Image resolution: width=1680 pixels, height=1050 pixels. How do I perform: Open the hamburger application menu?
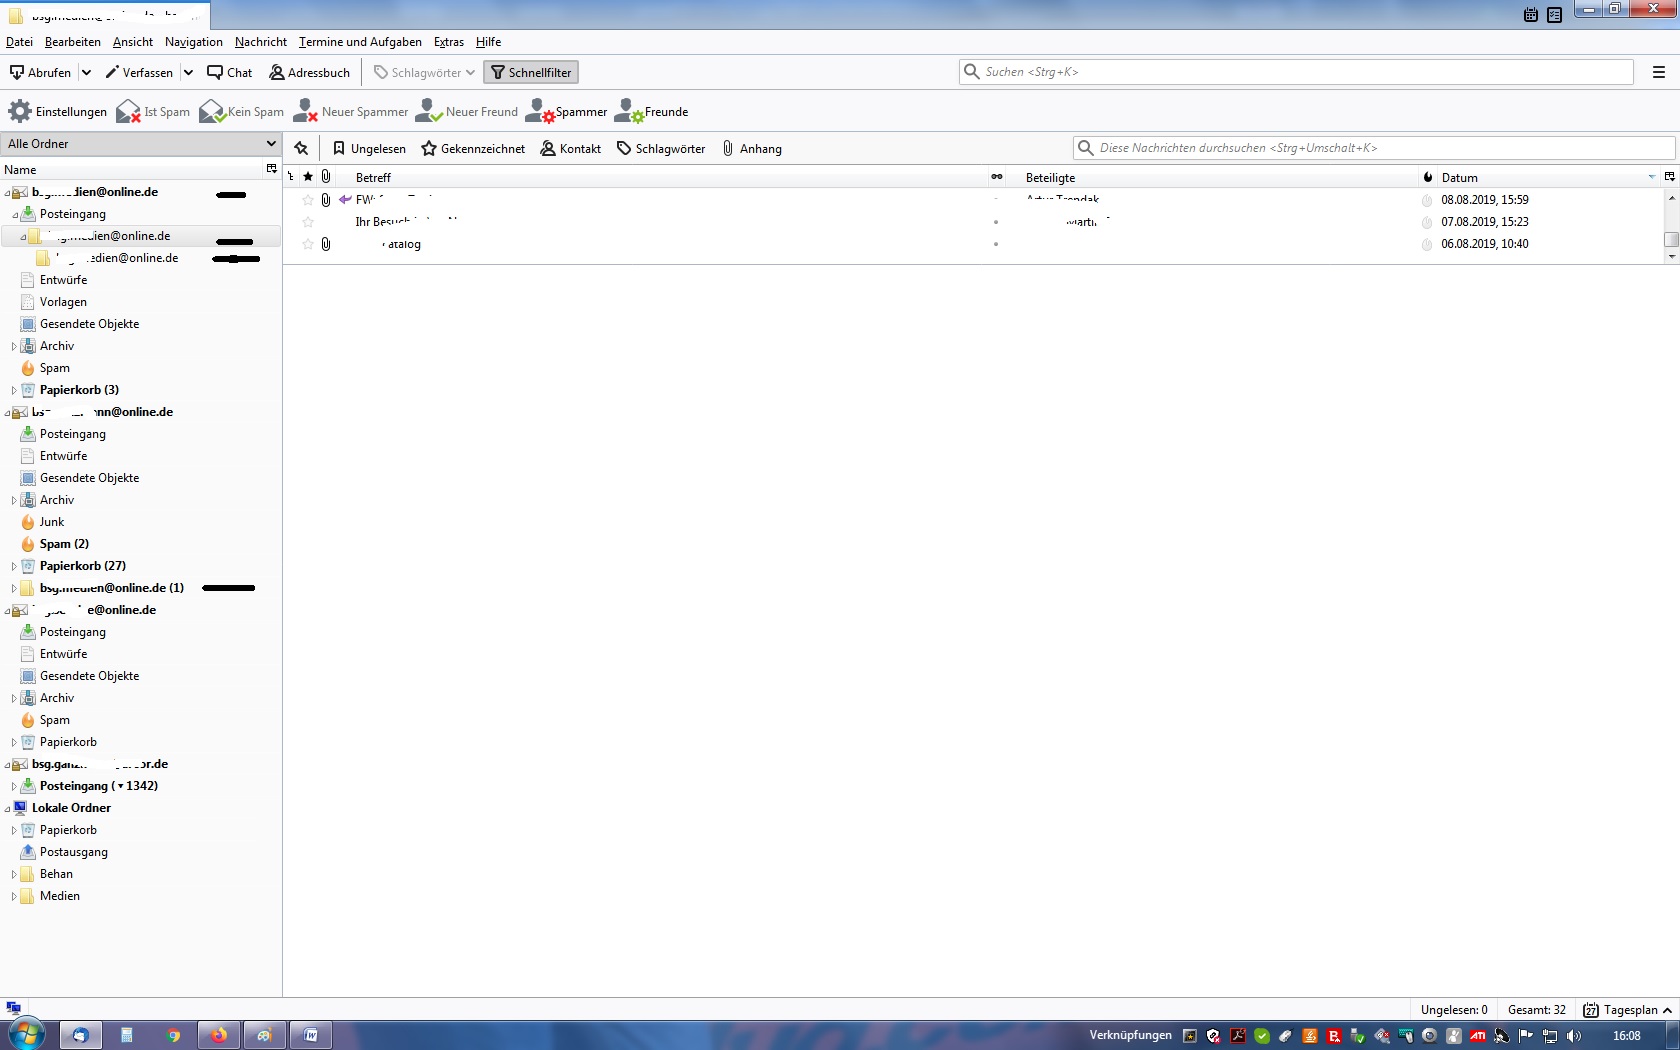point(1659,72)
